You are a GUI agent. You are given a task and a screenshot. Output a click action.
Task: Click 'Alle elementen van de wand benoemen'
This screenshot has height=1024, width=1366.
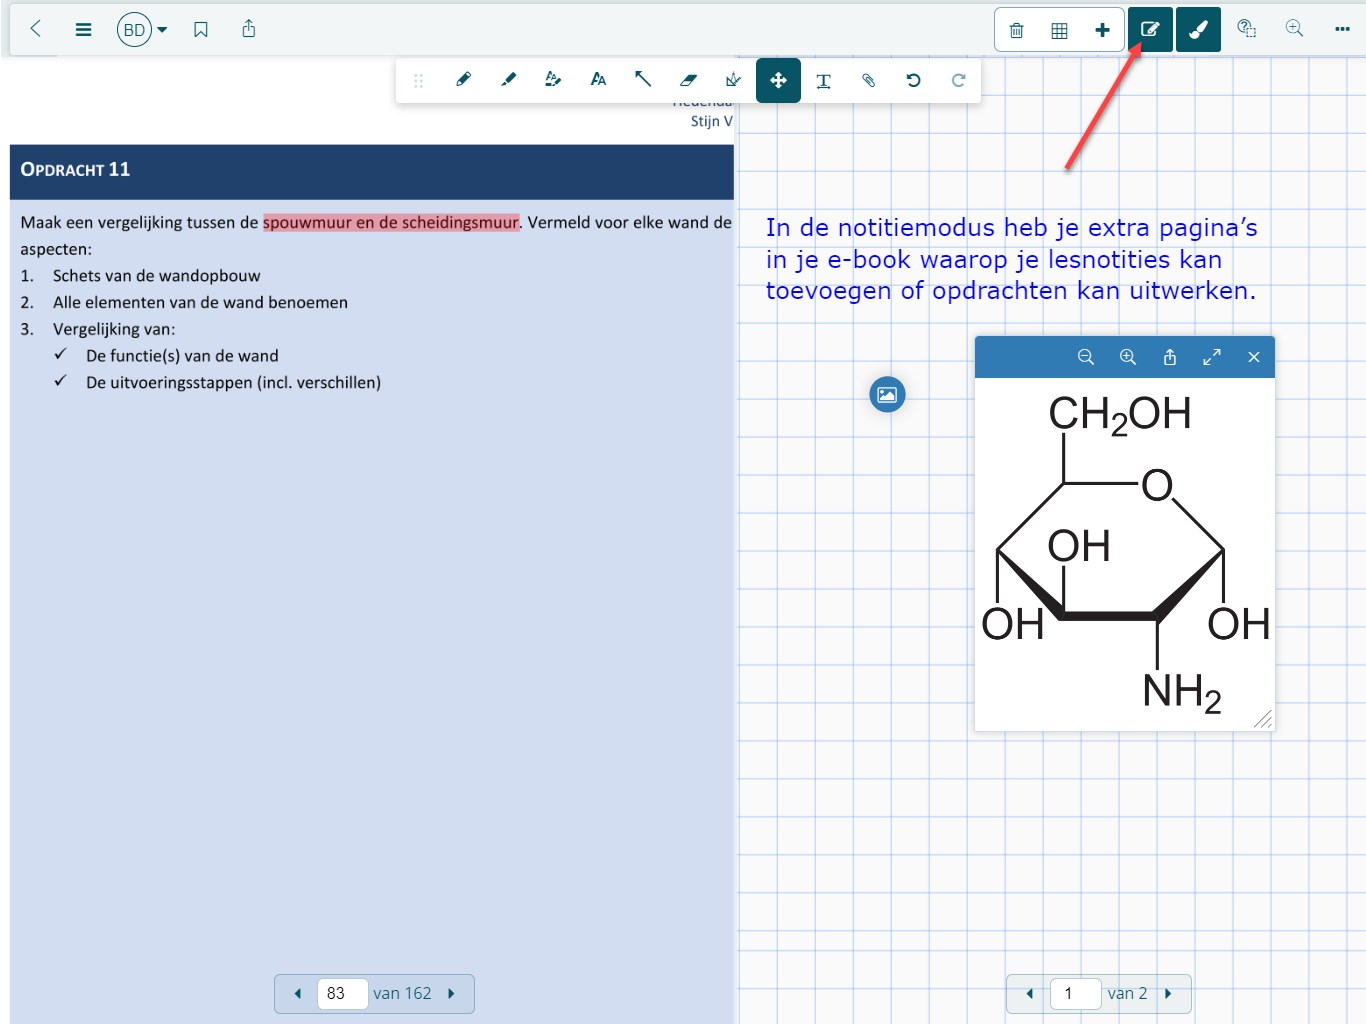(x=200, y=302)
